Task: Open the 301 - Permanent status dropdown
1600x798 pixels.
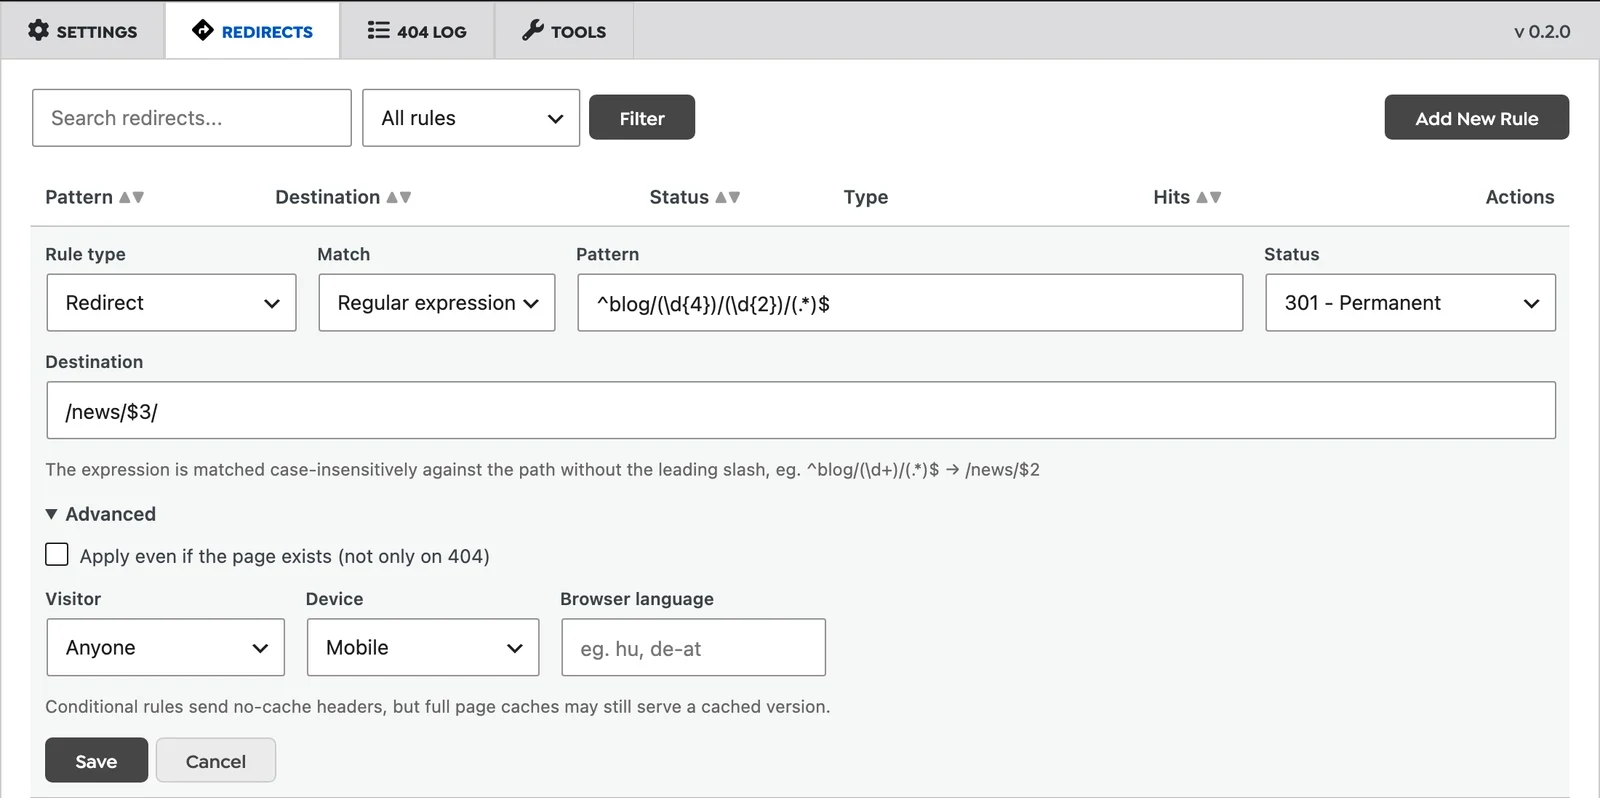Action: point(1410,303)
